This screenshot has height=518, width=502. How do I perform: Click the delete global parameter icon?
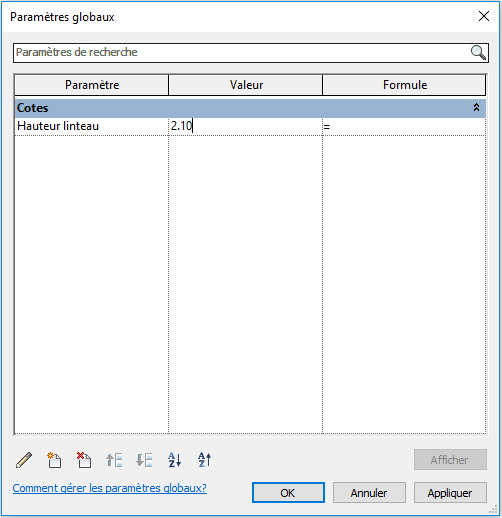[84, 460]
